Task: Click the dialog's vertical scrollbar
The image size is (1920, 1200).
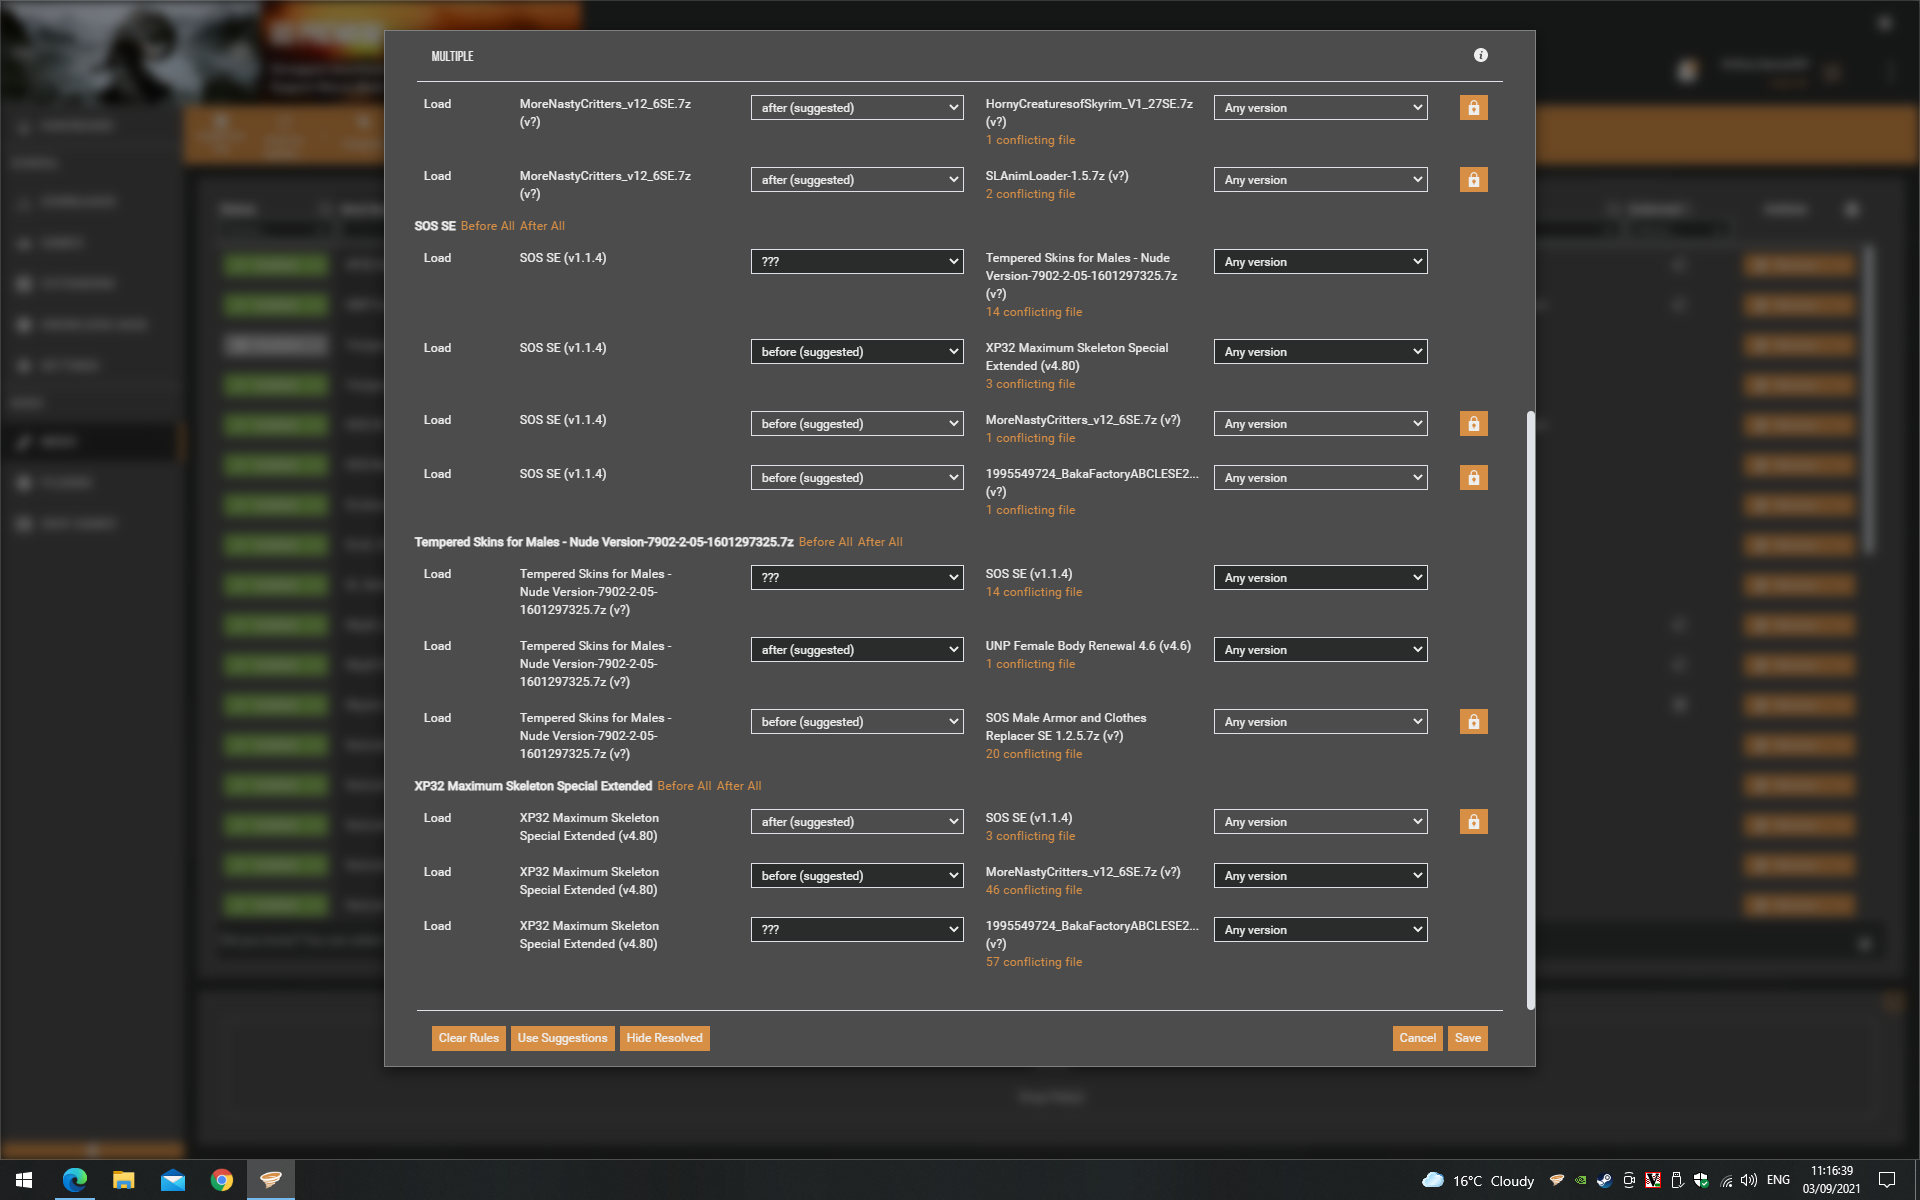Action: 1530,710
